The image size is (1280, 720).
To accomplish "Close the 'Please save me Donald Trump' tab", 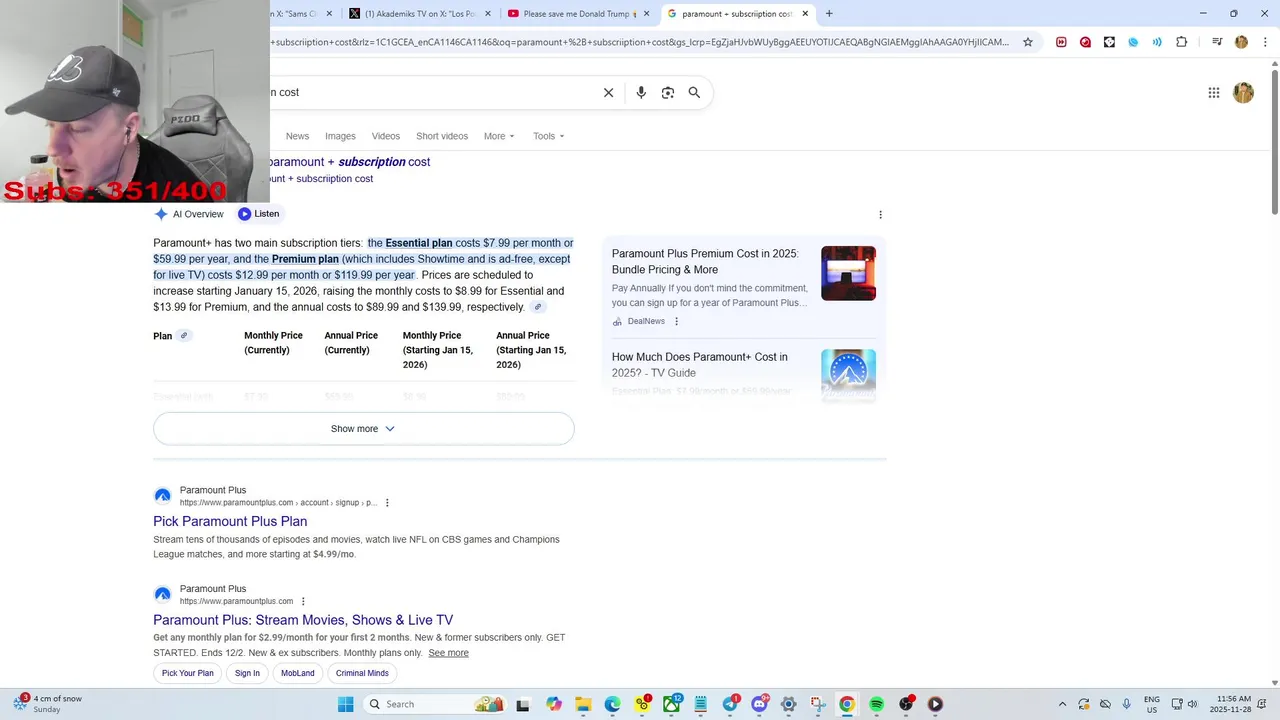I will (x=646, y=14).
